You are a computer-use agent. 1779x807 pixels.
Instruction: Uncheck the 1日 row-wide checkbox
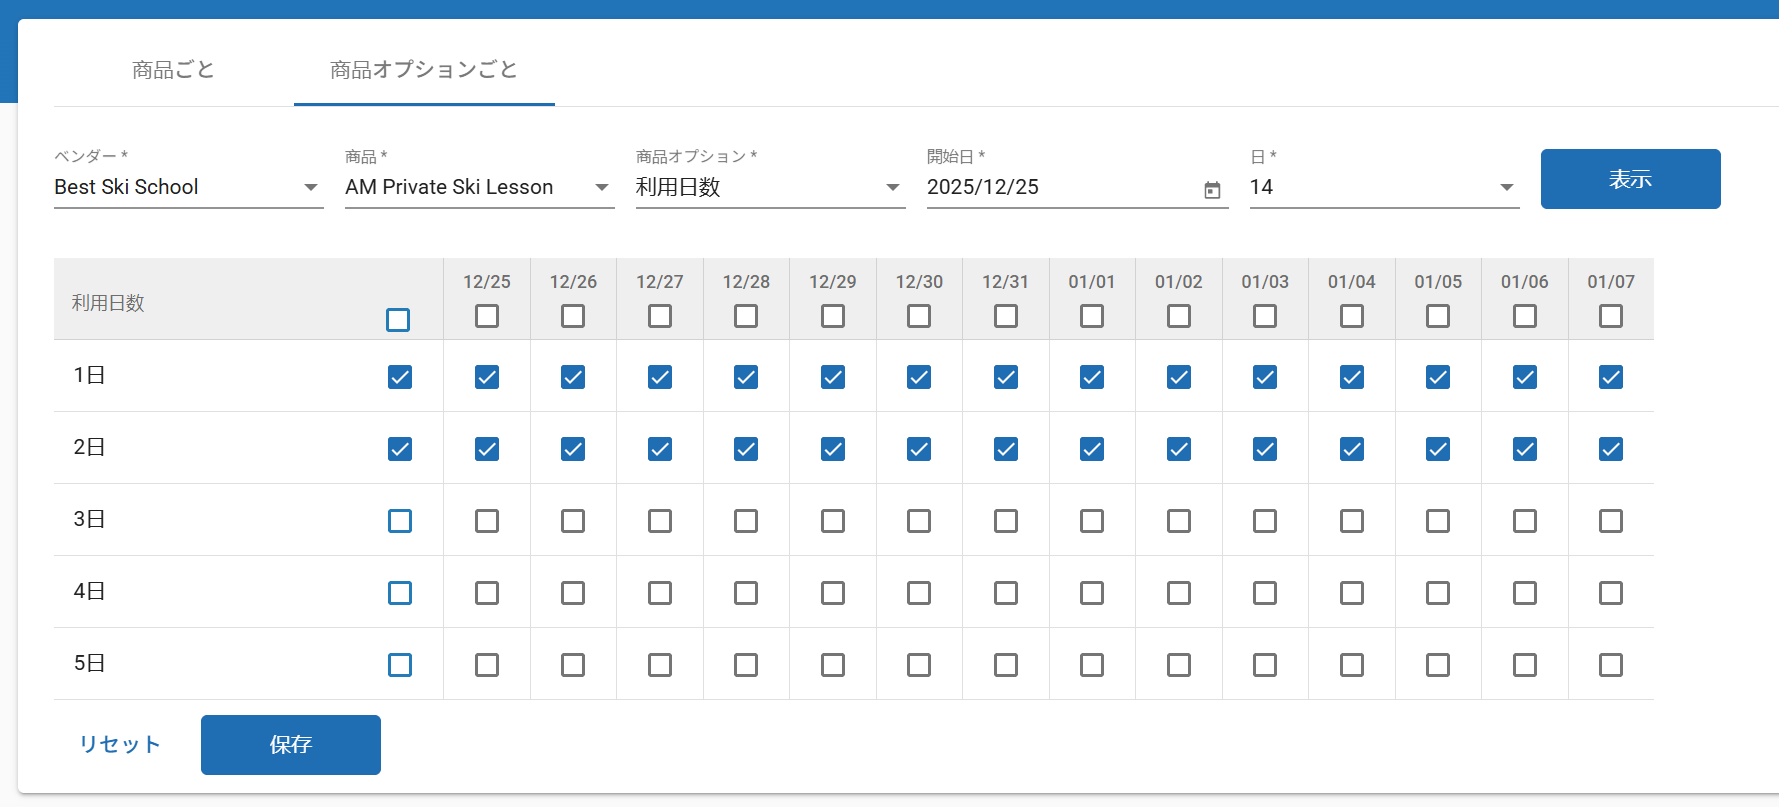click(x=400, y=377)
